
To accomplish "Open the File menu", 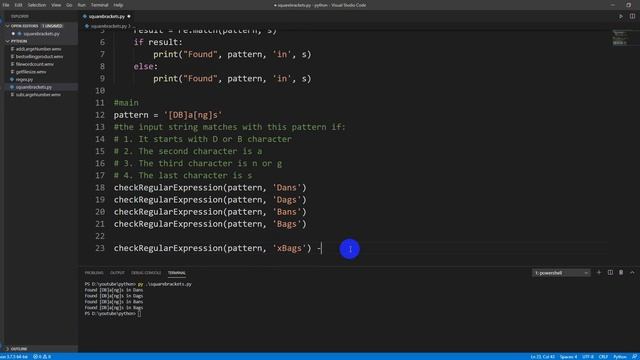I will point(6,5).
